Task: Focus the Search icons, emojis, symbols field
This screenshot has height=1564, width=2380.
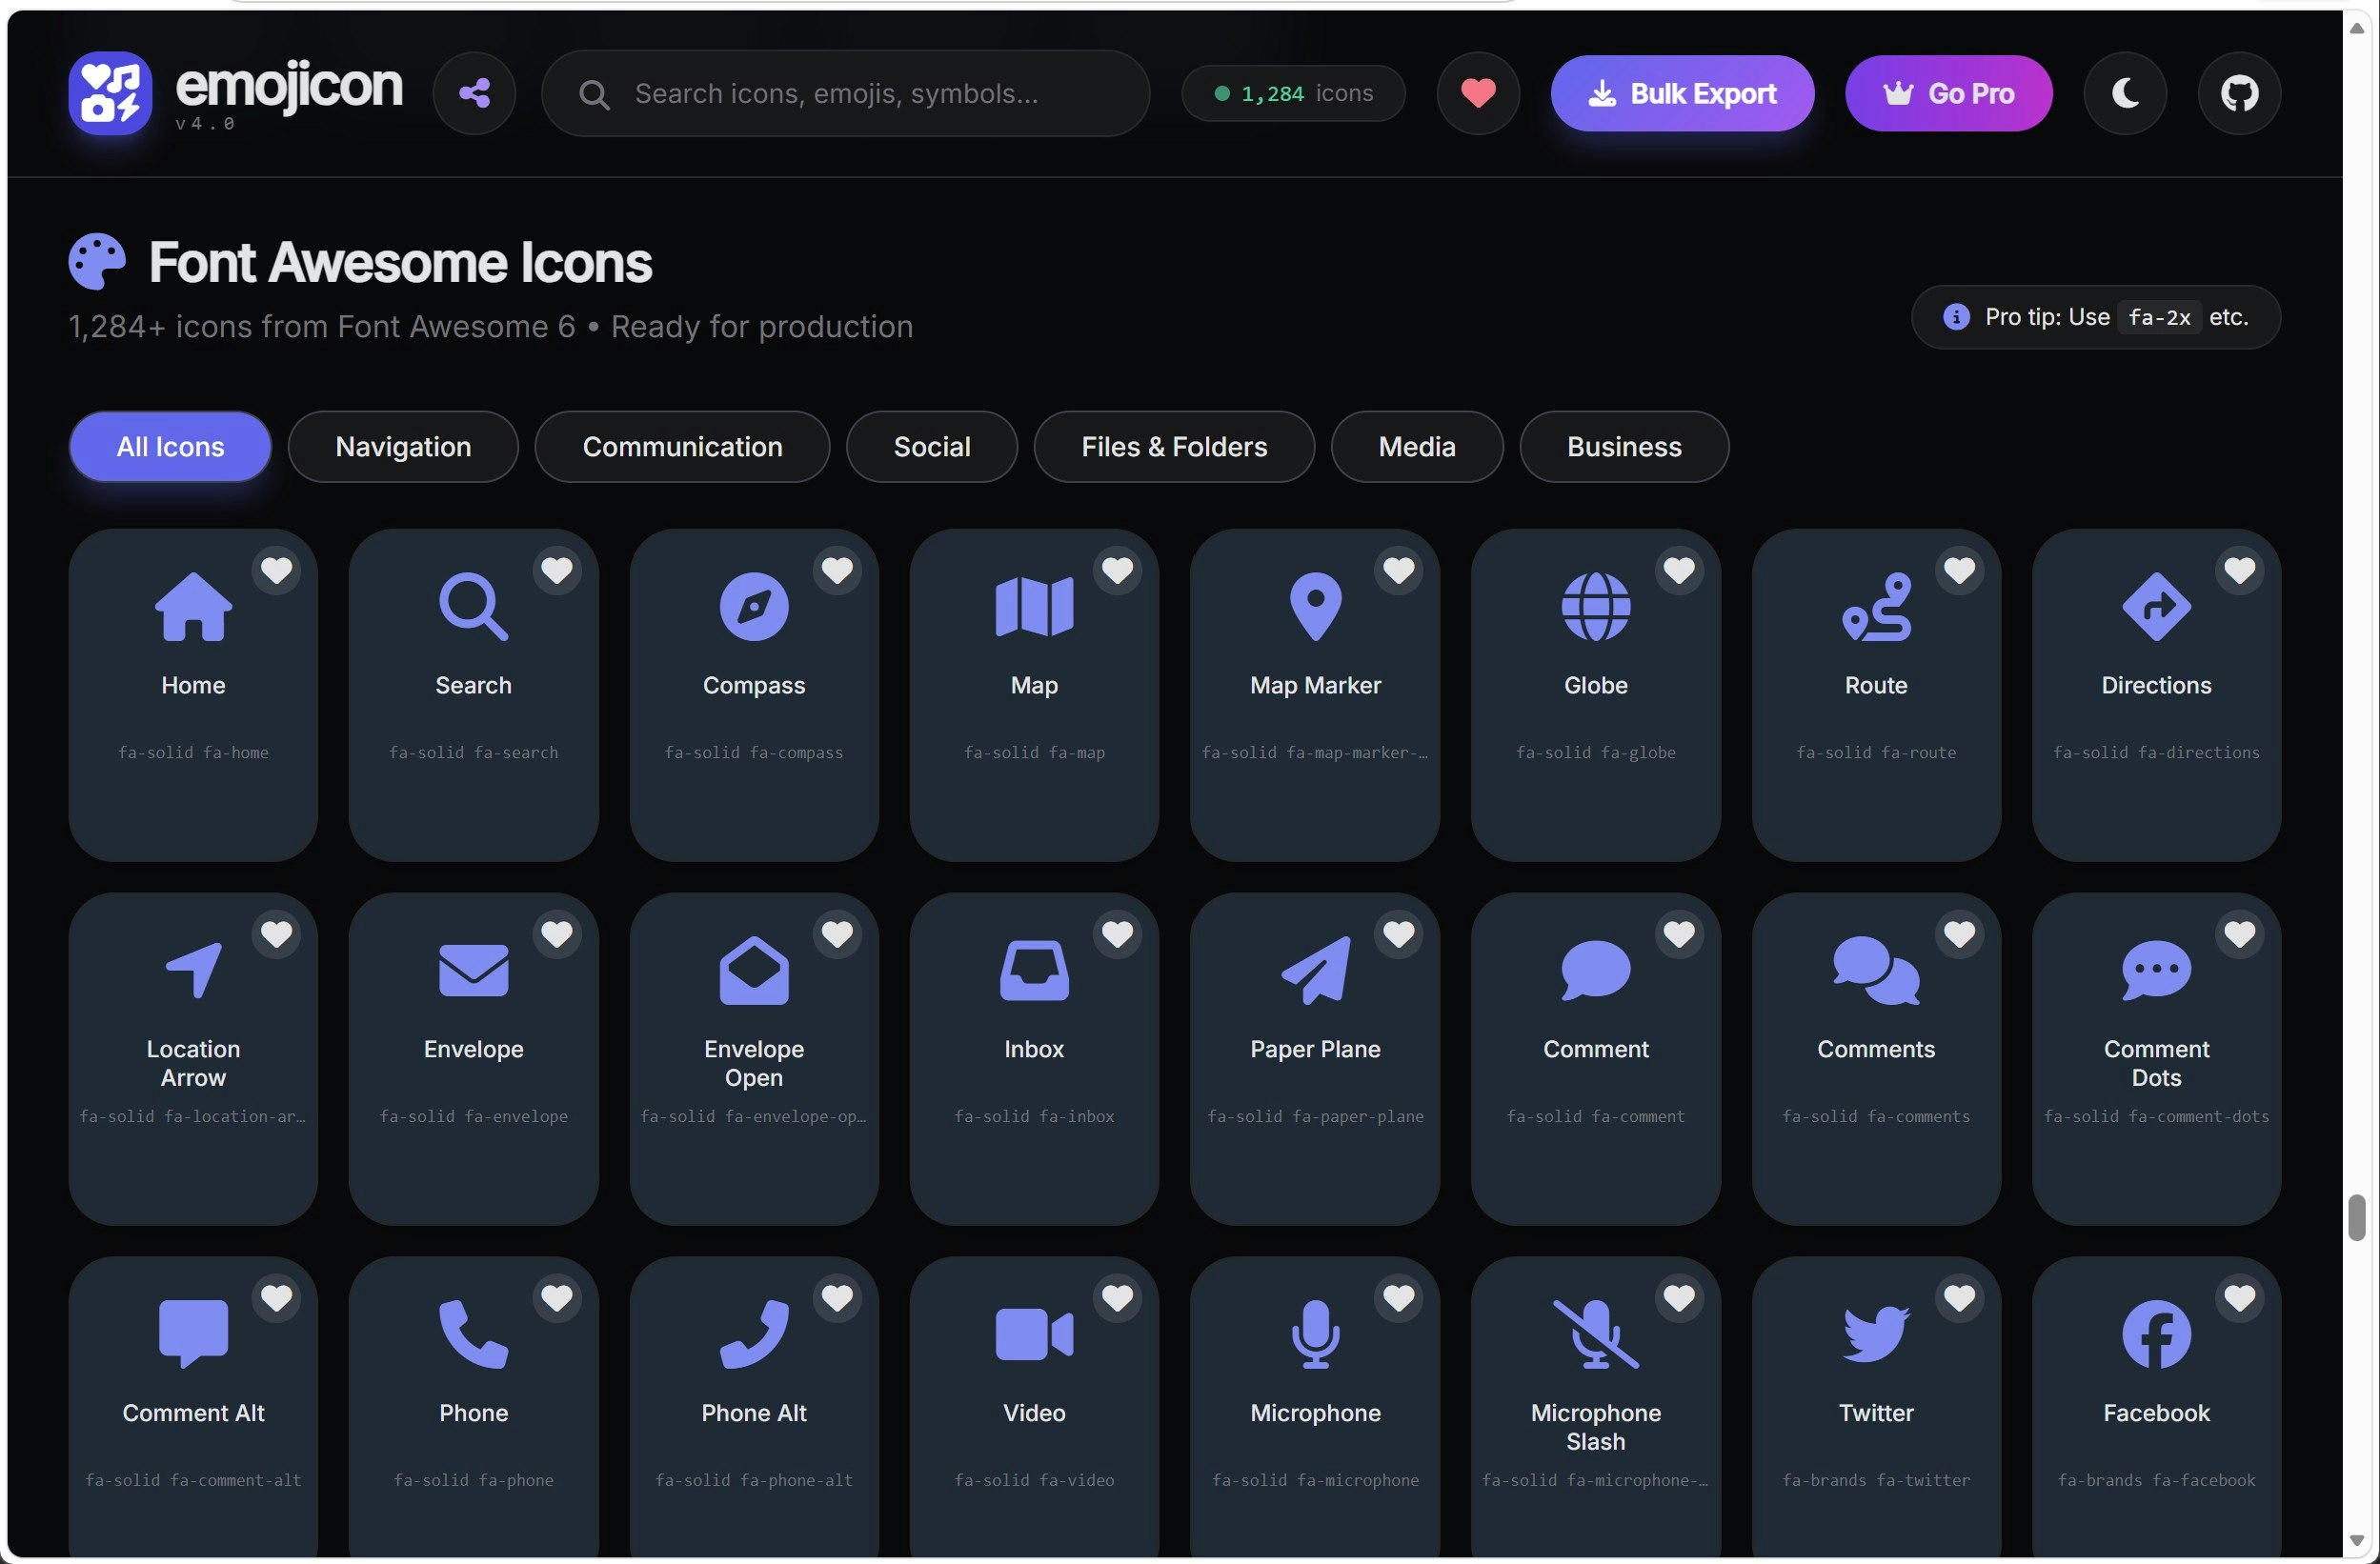Action: [846, 93]
